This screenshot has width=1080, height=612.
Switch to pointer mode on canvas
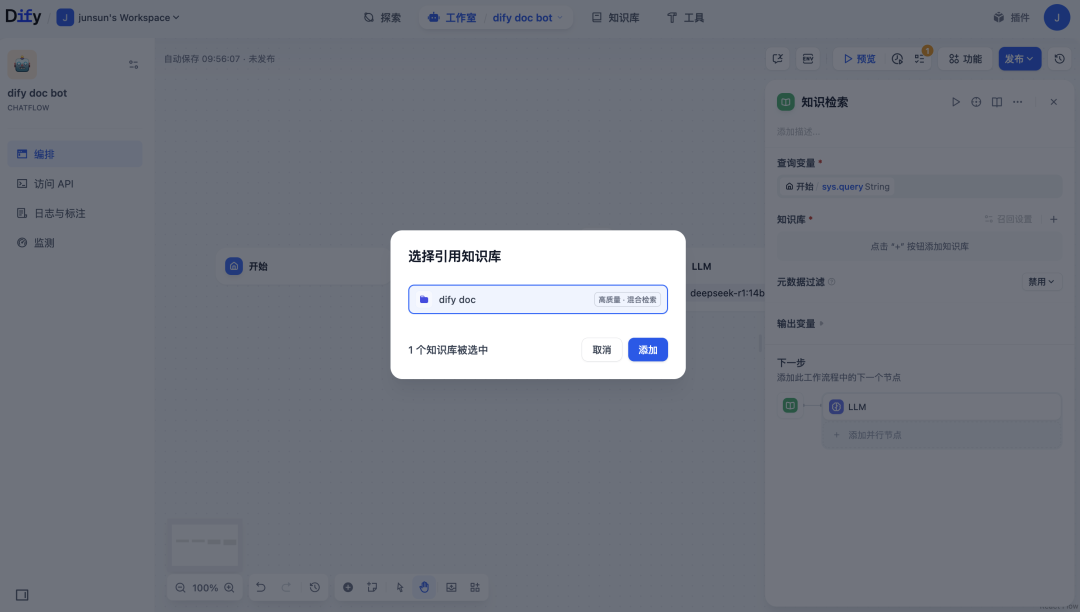401,587
